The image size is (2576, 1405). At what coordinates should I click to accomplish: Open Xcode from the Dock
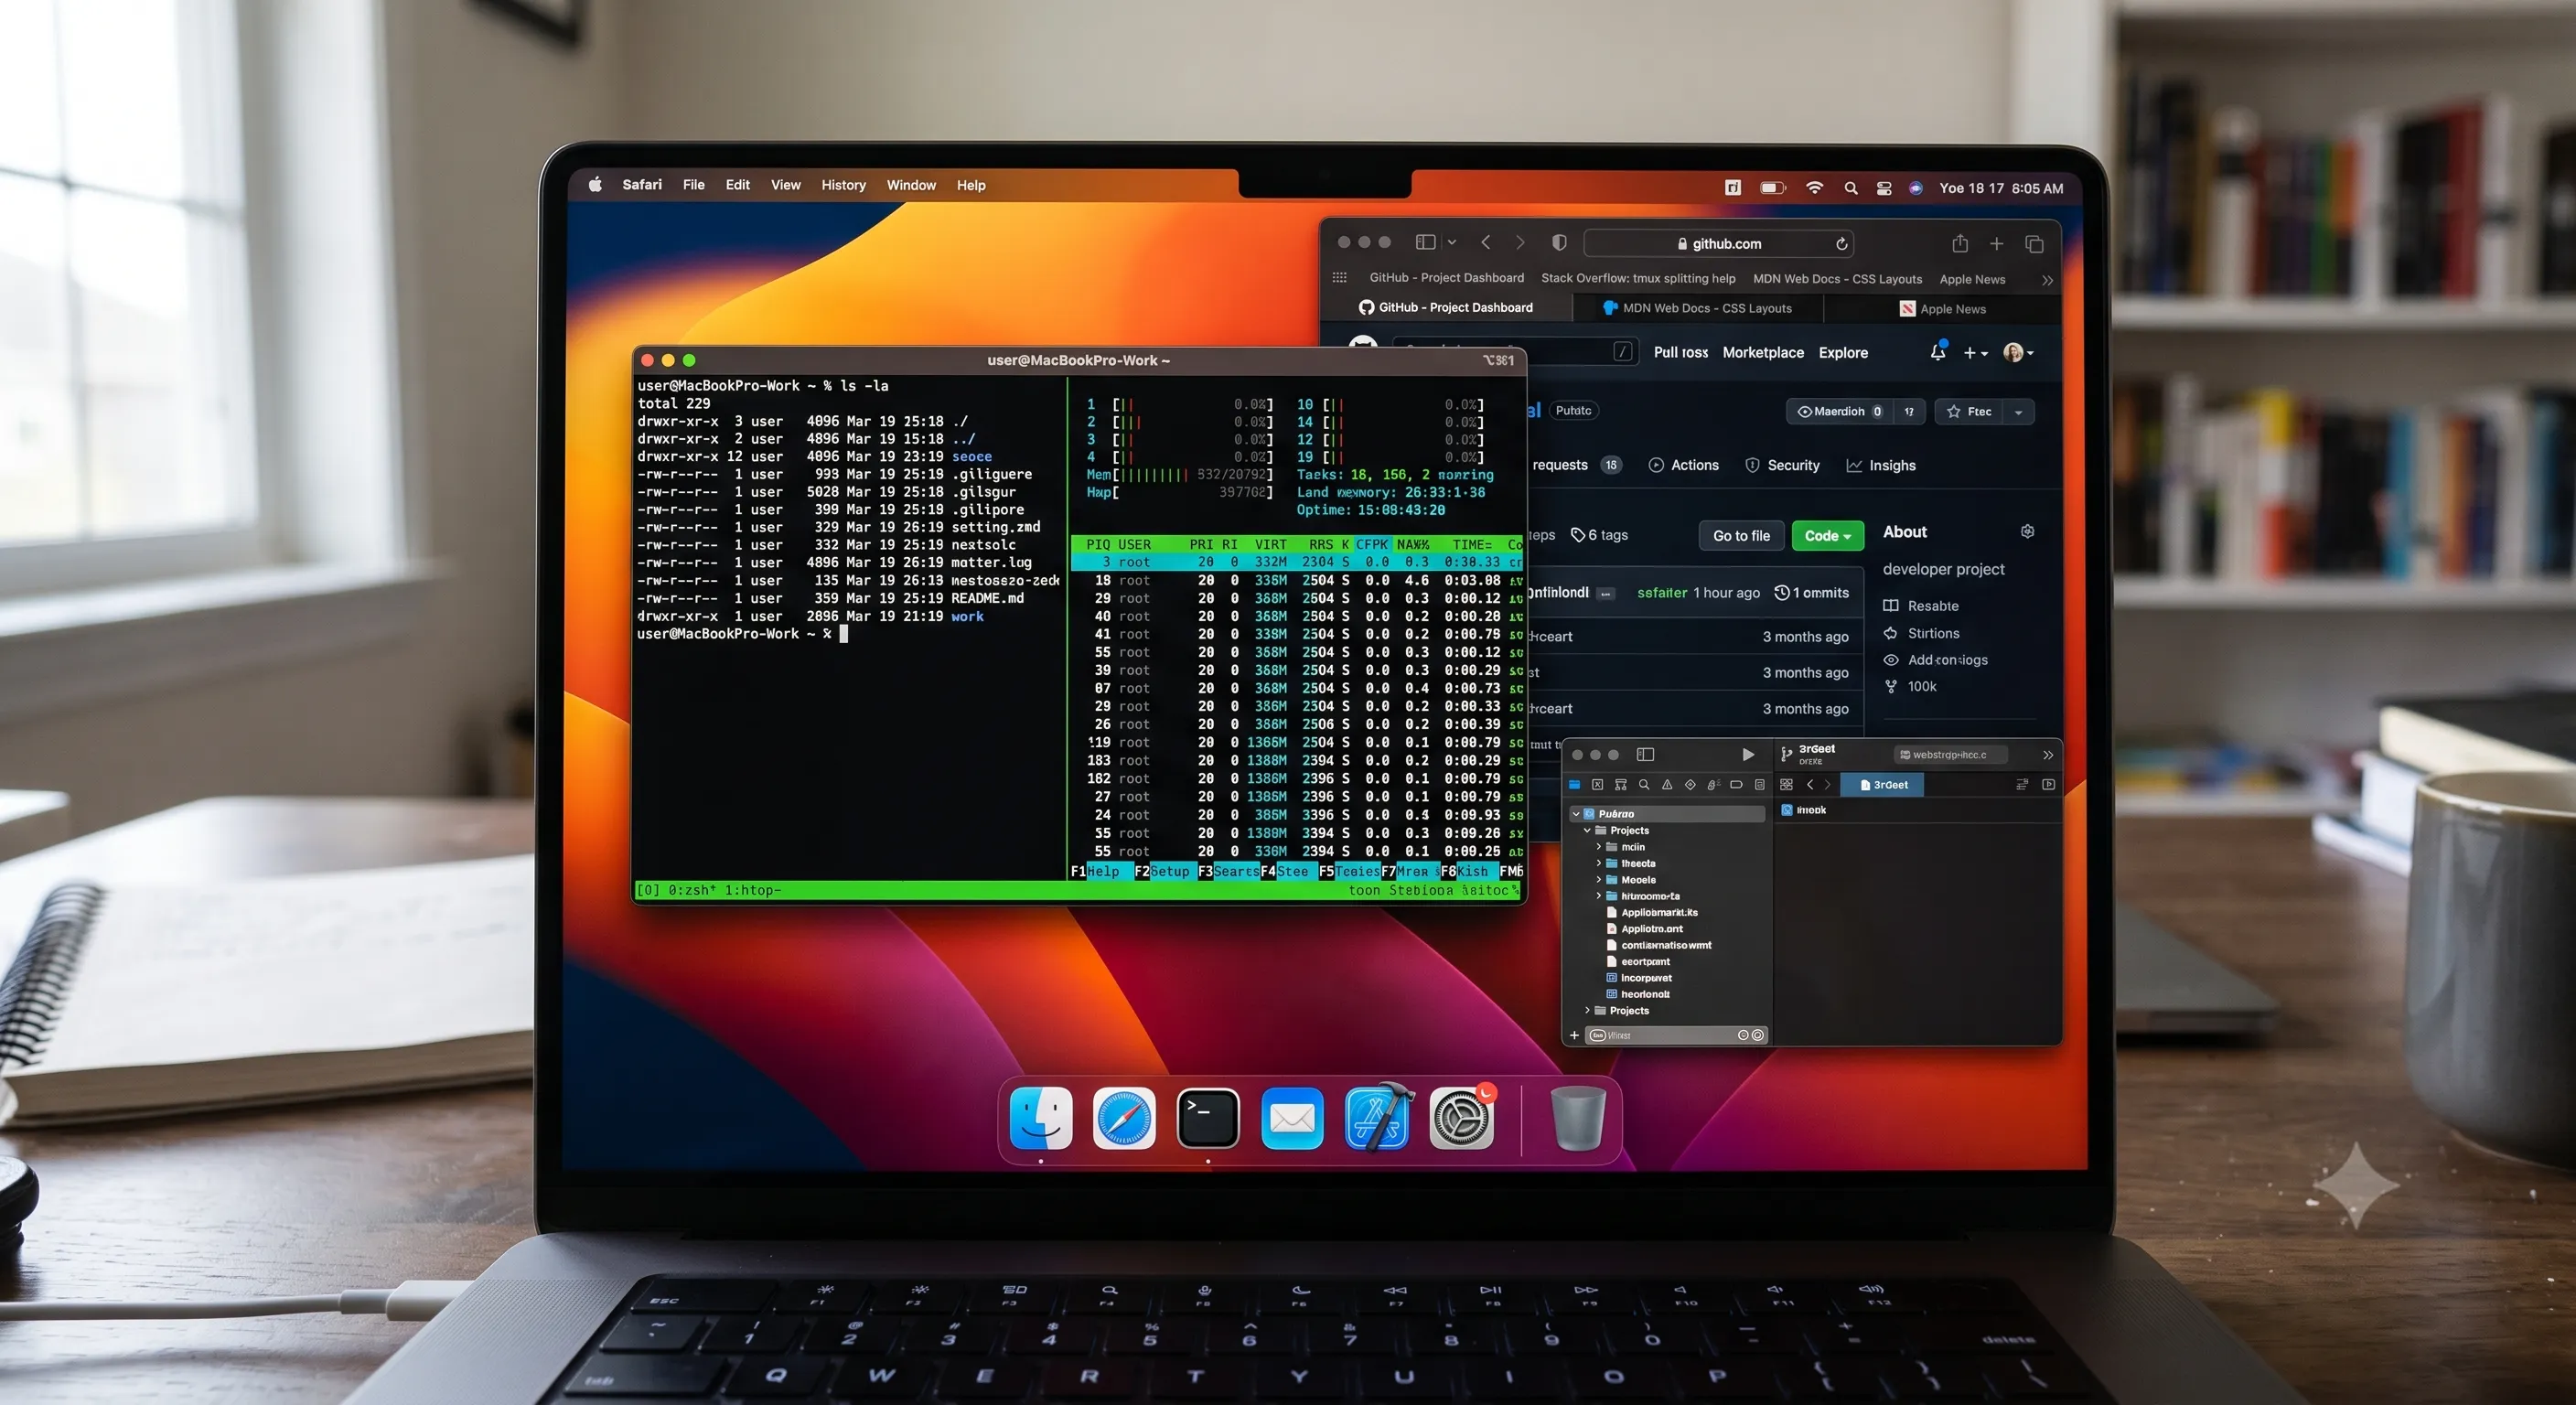[x=1378, y=1117]
